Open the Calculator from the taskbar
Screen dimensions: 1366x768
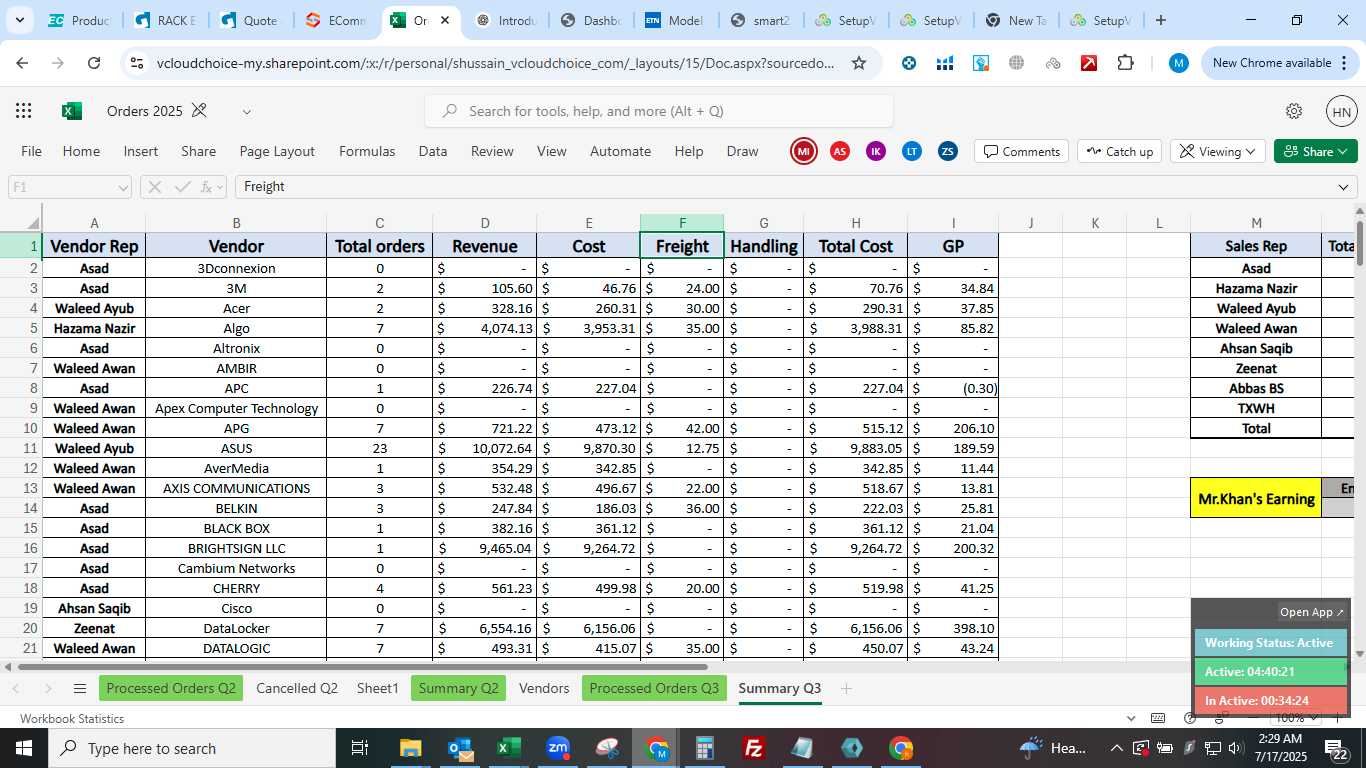tap(705, 748)
